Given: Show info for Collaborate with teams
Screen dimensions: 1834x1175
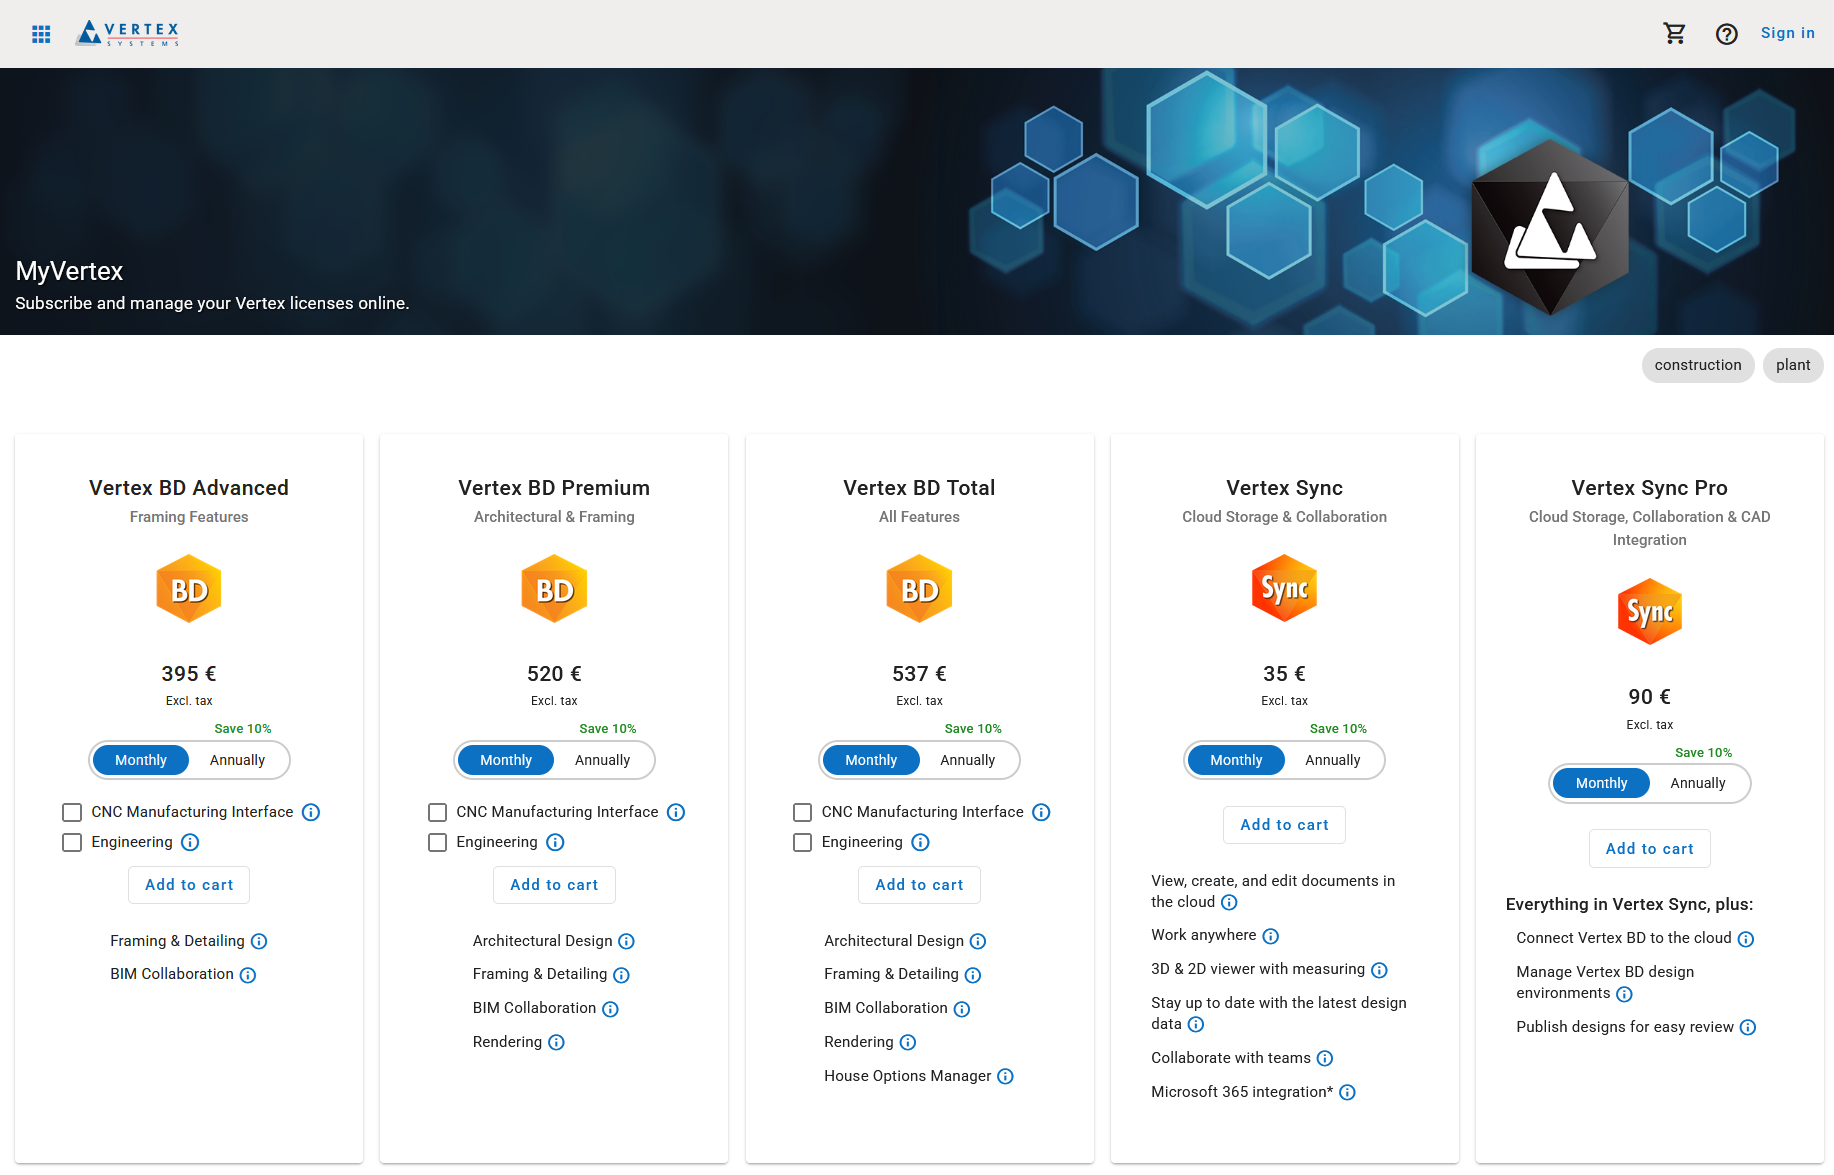Looking at the screenshot, I should 1325,1058.
